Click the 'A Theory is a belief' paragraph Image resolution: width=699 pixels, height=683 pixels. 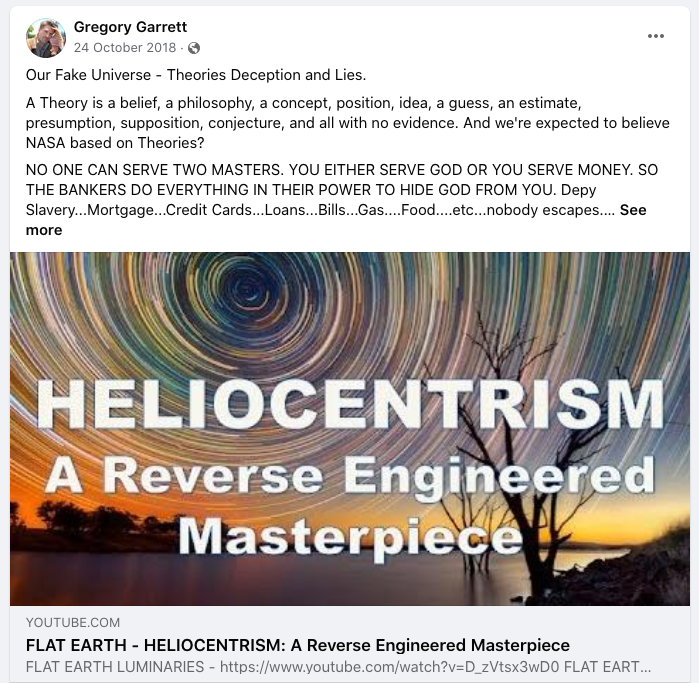(348, 123)
